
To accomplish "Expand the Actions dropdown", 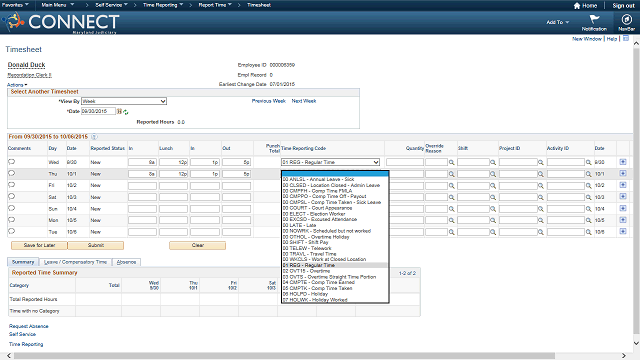I will [x=17, y=85].
